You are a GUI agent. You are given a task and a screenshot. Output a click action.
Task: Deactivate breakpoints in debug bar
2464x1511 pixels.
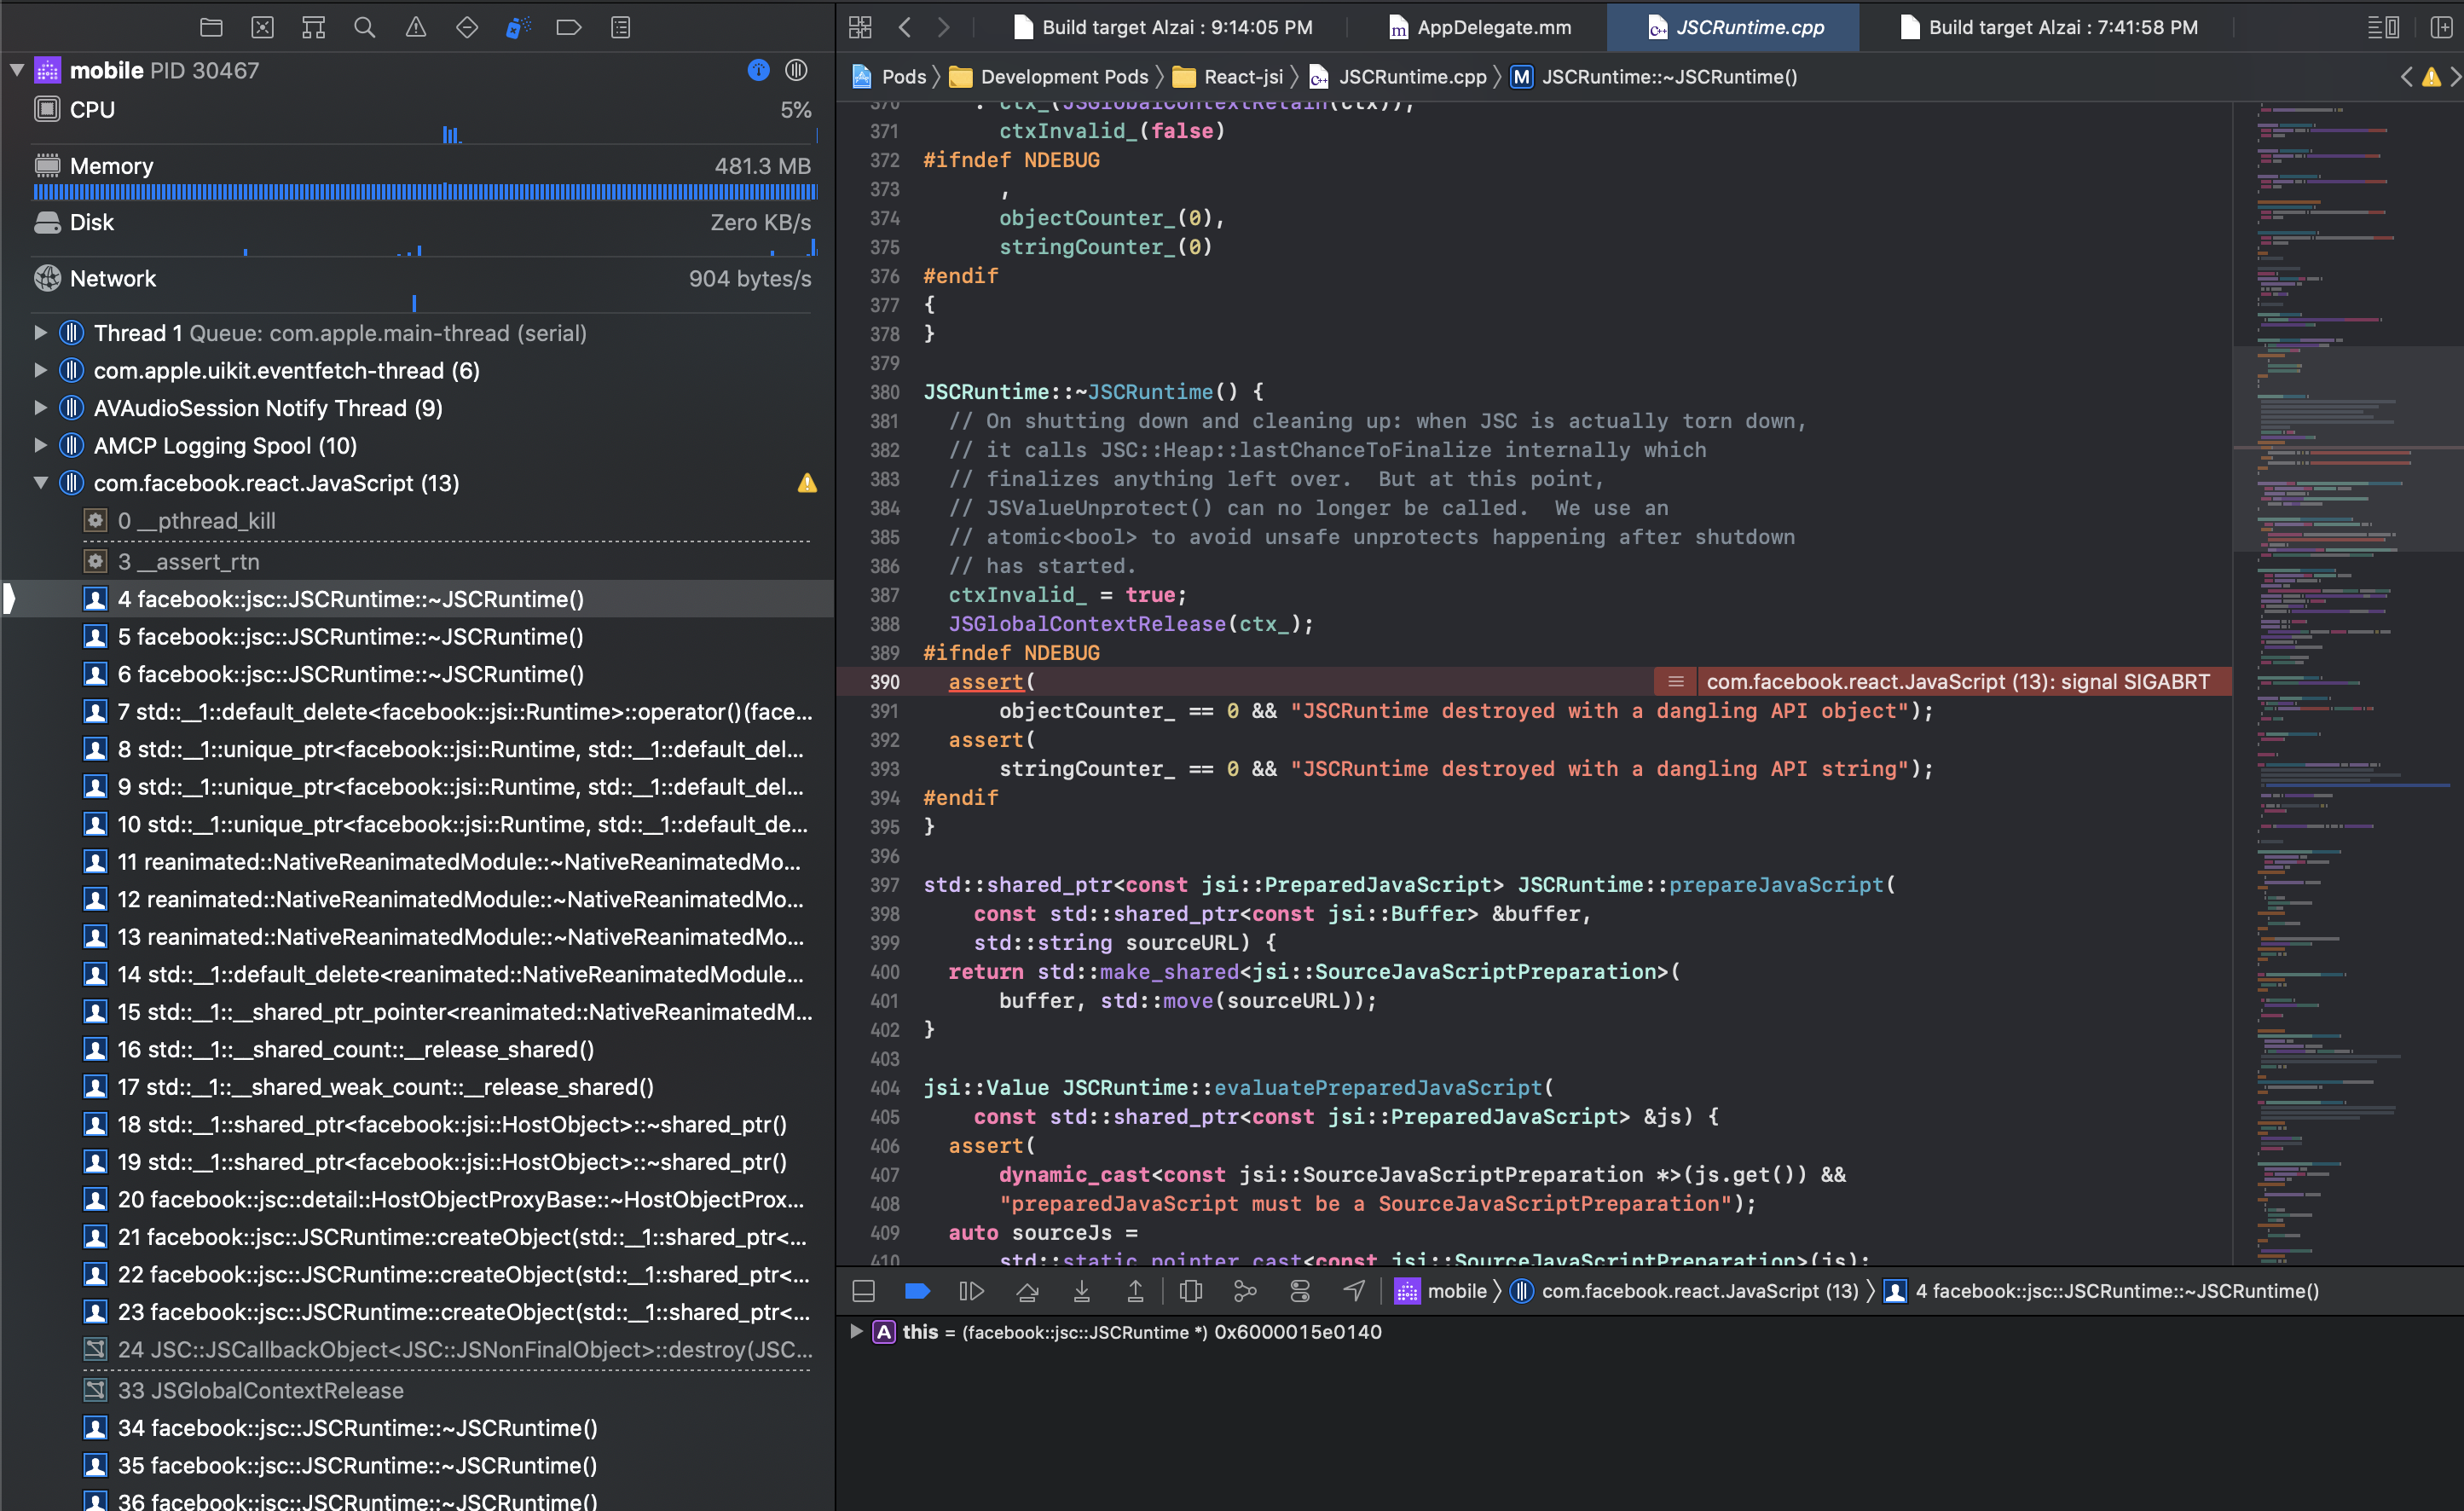tap(917, 1291)
